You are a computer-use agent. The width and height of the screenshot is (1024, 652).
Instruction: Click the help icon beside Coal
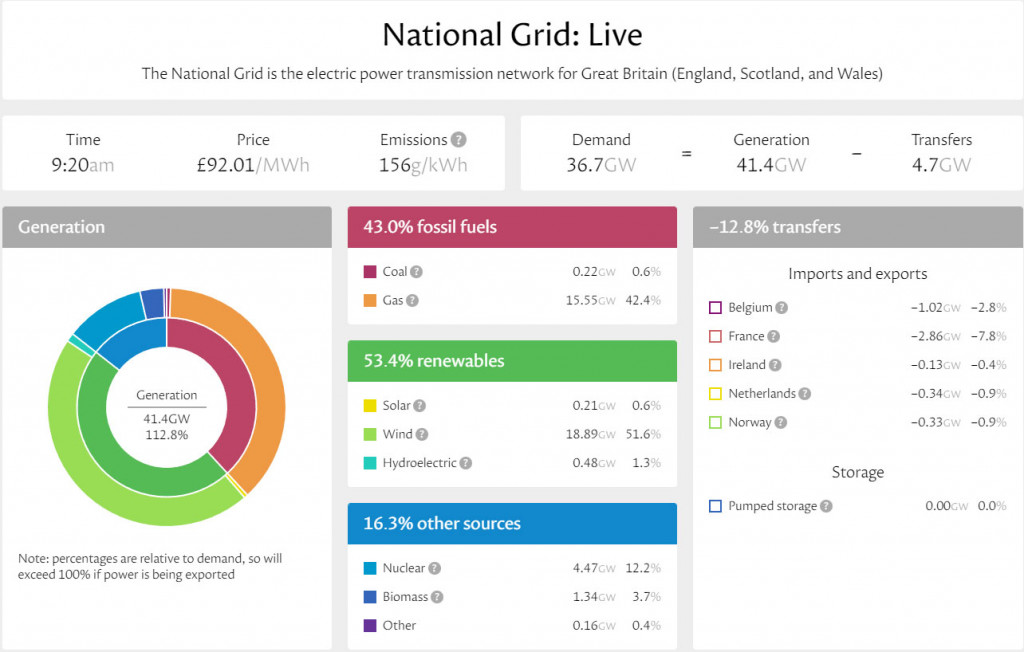(x=416, y=272)
